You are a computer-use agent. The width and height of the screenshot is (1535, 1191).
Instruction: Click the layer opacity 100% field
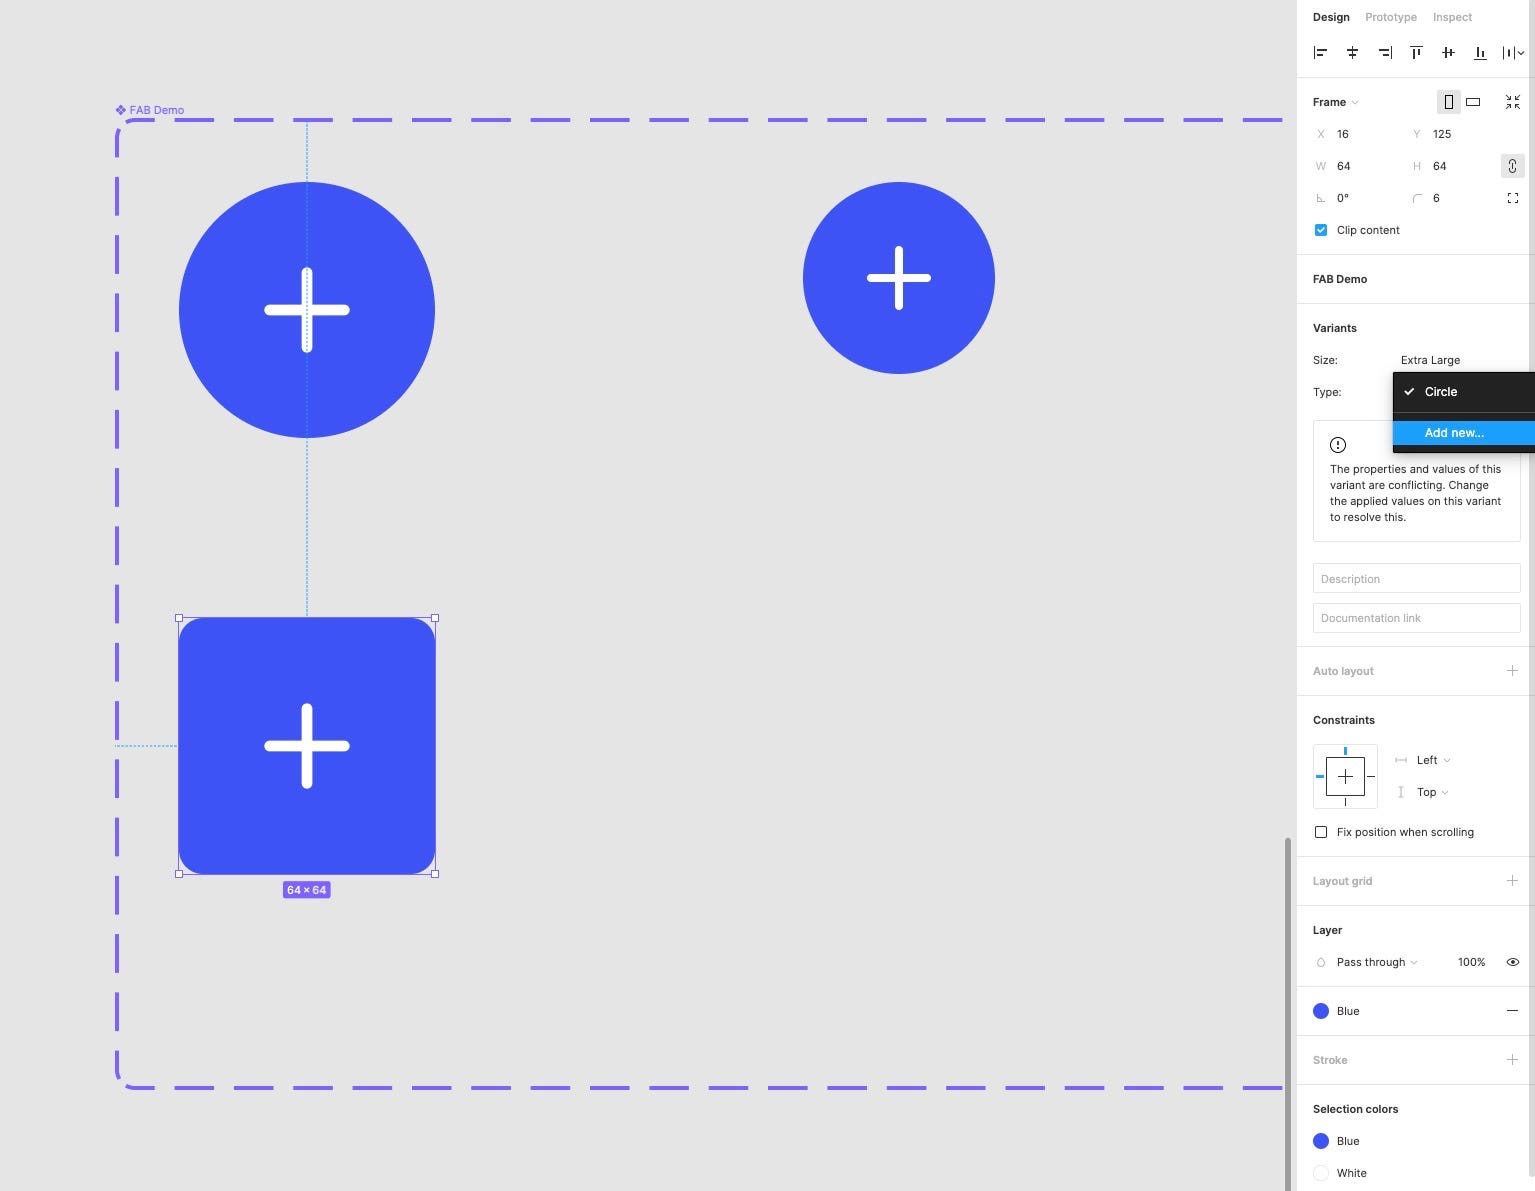[1471, 962]
